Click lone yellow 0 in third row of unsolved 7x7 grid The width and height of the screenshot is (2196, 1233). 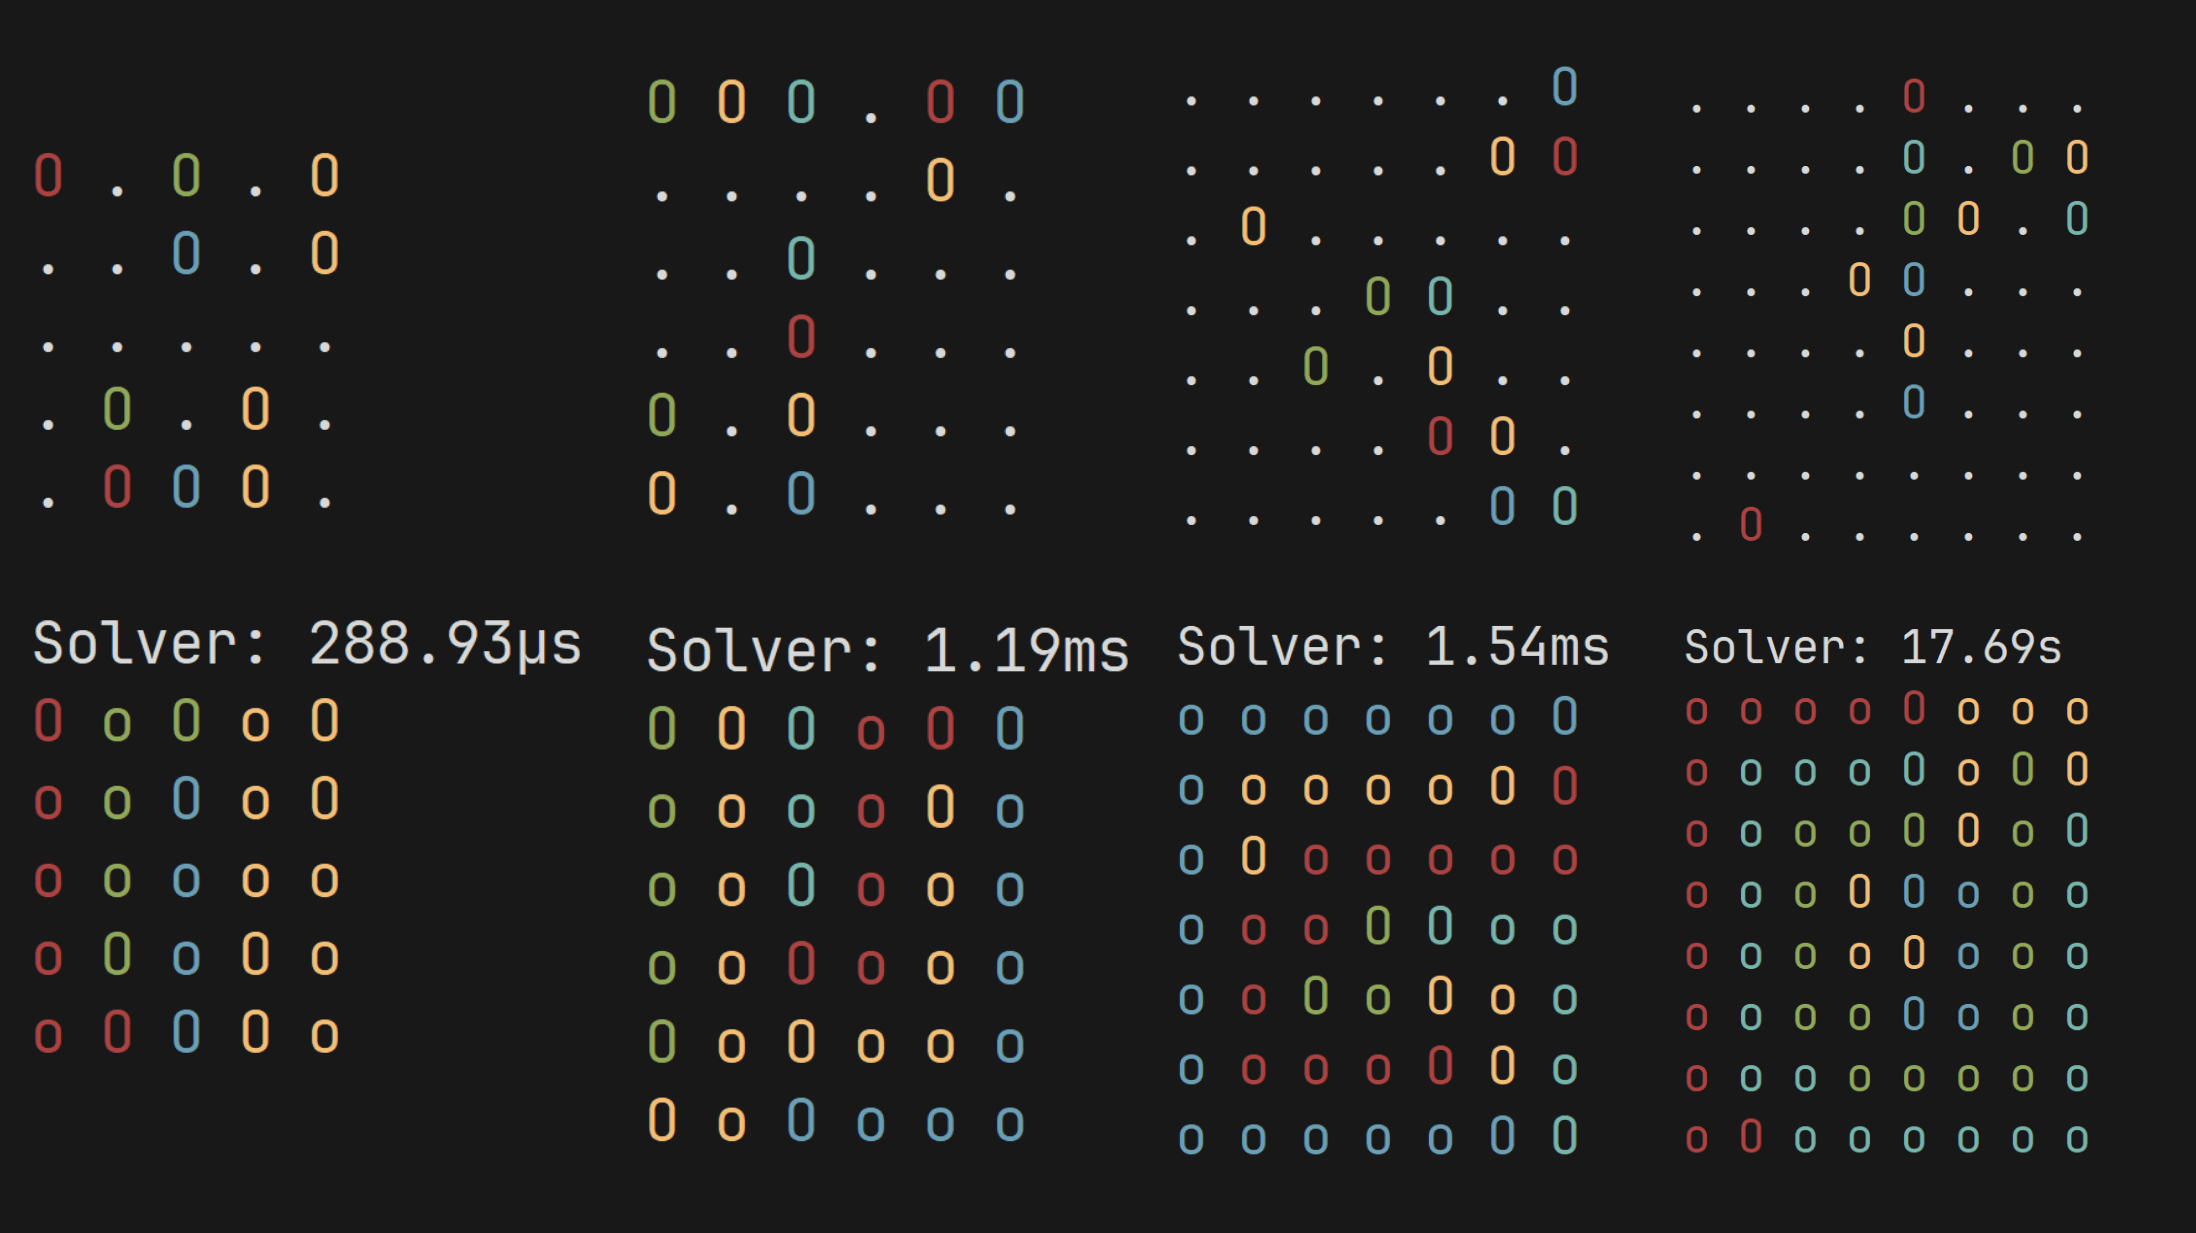pos(1253,227)
